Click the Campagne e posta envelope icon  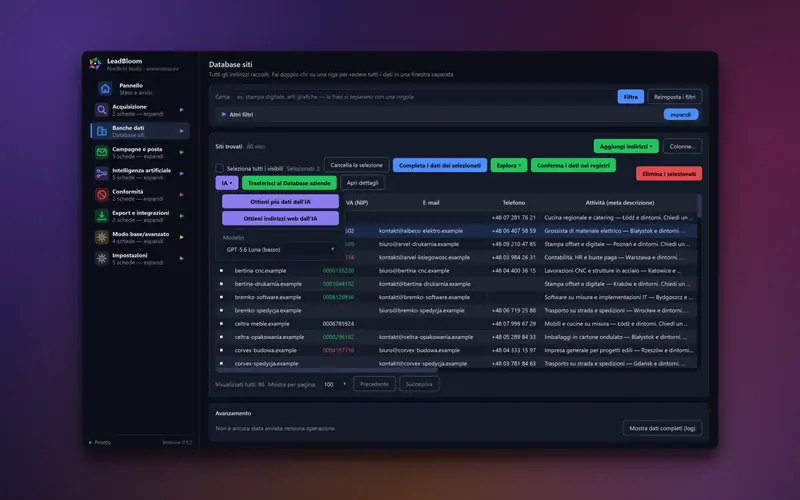tap(102, 152)
